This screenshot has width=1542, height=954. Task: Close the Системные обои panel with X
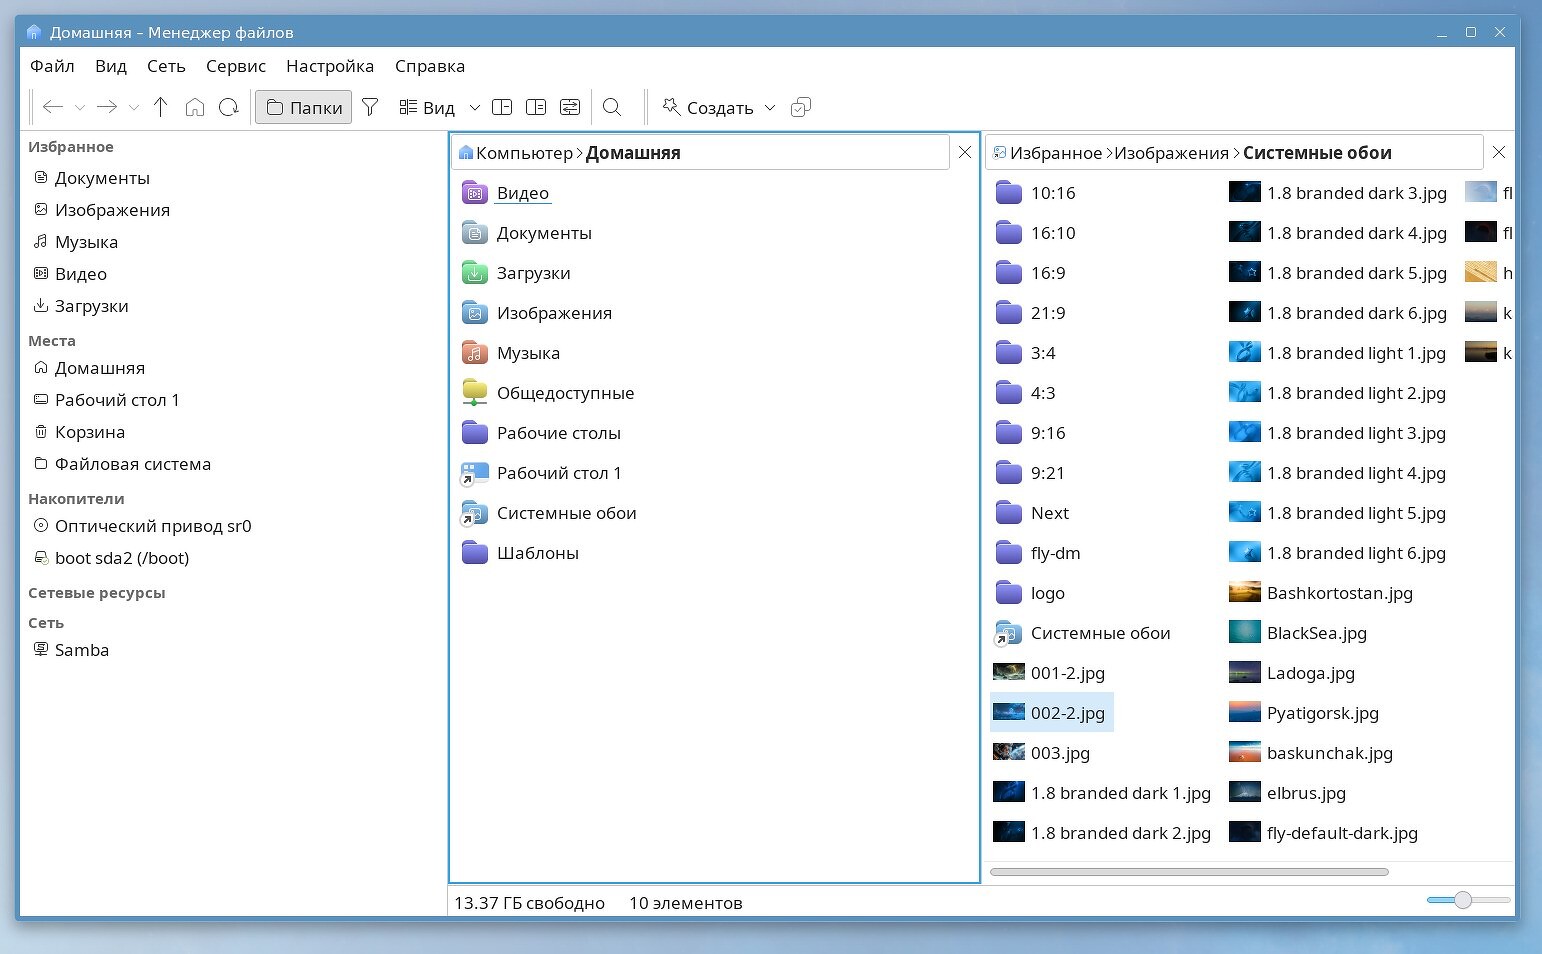point(1499,152)
